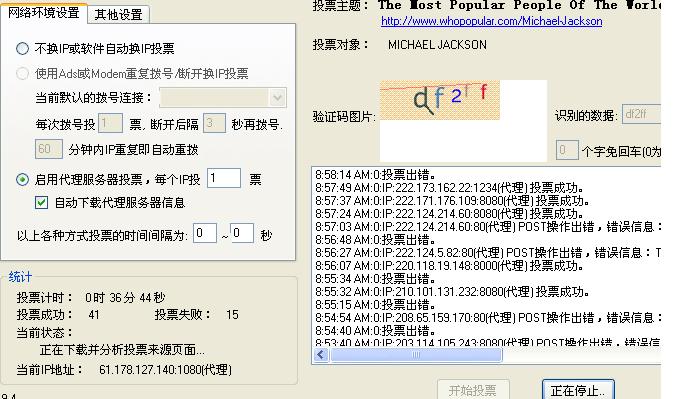
Task: Select 不换IP或软件自动换IP投票 radio option
Action: tap(23, 48)
